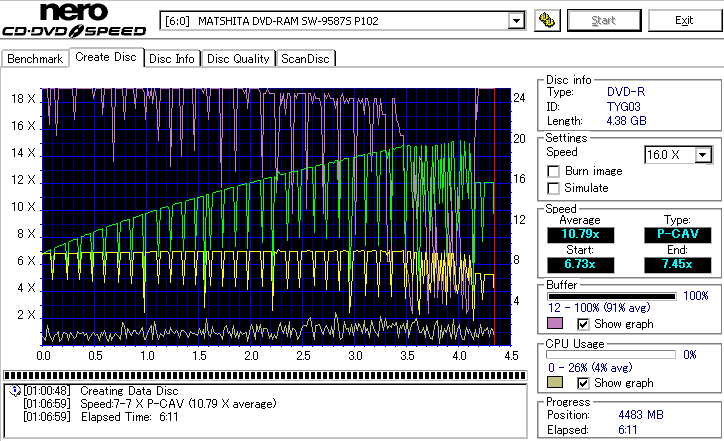Go to the ScanDisc tab
Screen dimensions: 724x441
[x=305, y=59]
